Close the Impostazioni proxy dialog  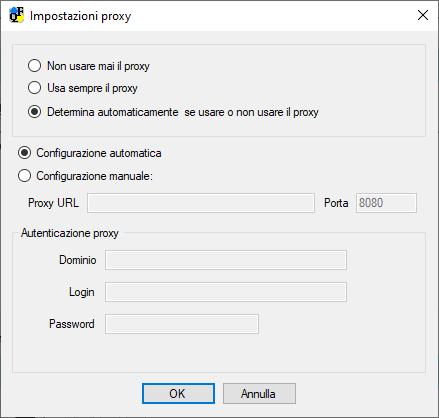click(x=423, y=15)
